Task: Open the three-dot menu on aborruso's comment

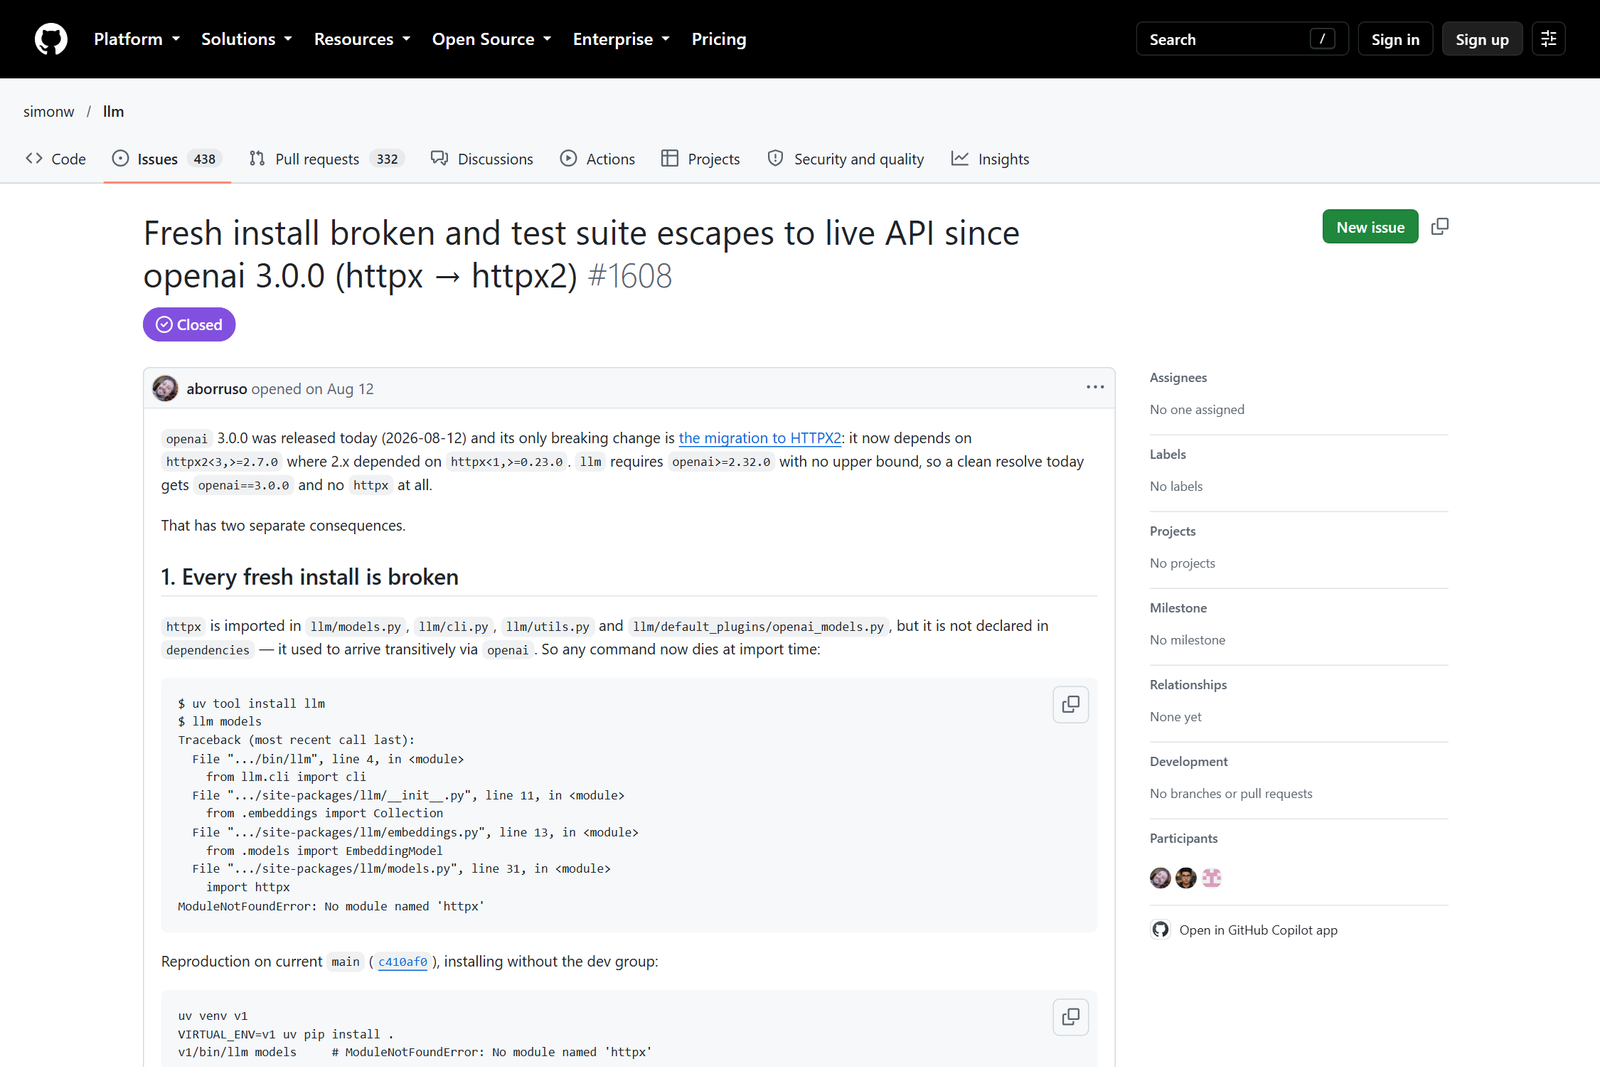Action: click(x=1095, y=387)
